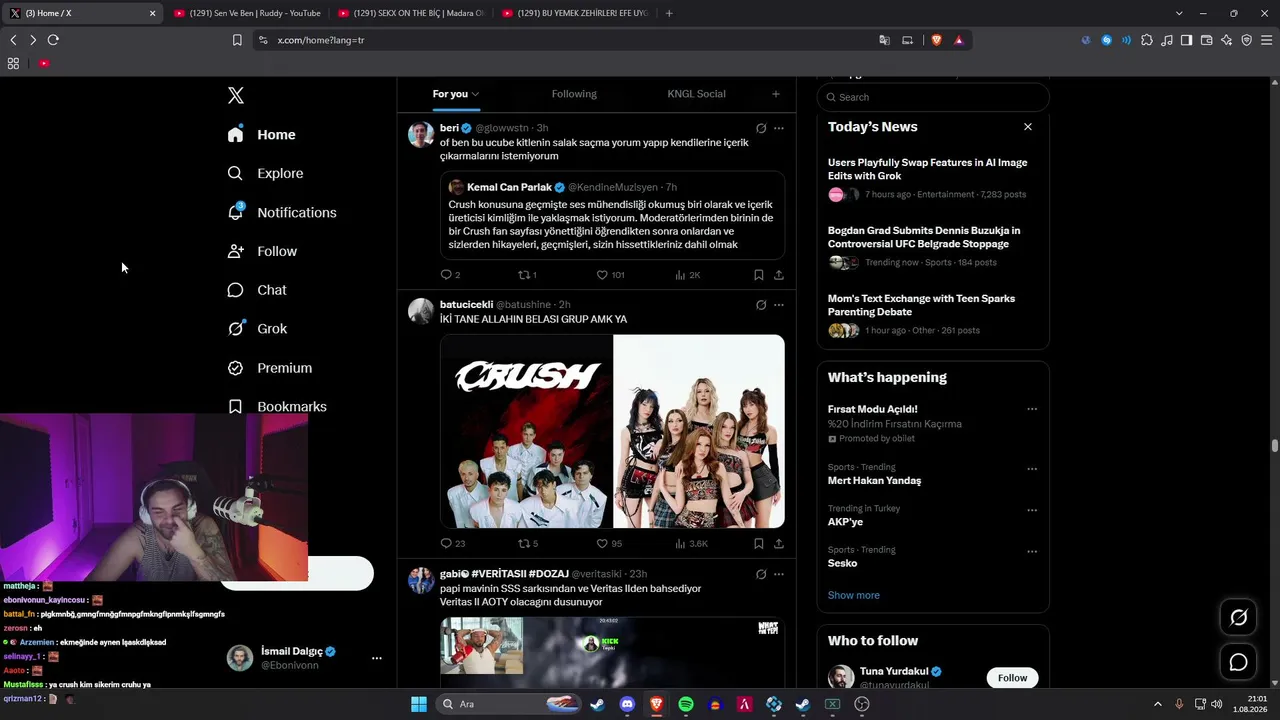Open Notifications bell in sidebar
The image size is (1280, 720).
point(235,212)
